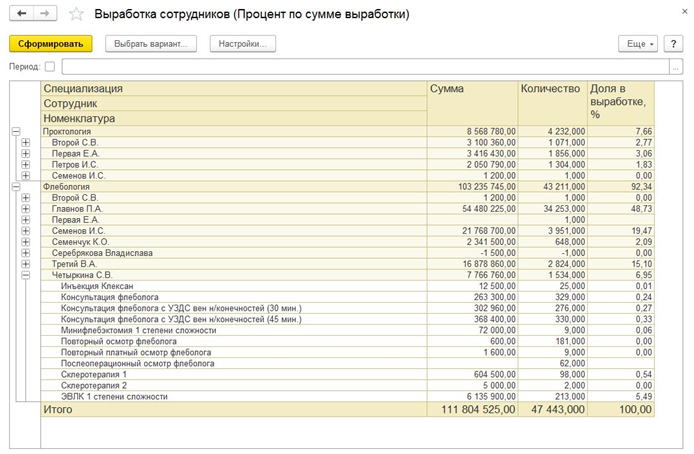
Task: Open the Еще dropdown menu
Action: pyautogui.click(x=639, y=44)
